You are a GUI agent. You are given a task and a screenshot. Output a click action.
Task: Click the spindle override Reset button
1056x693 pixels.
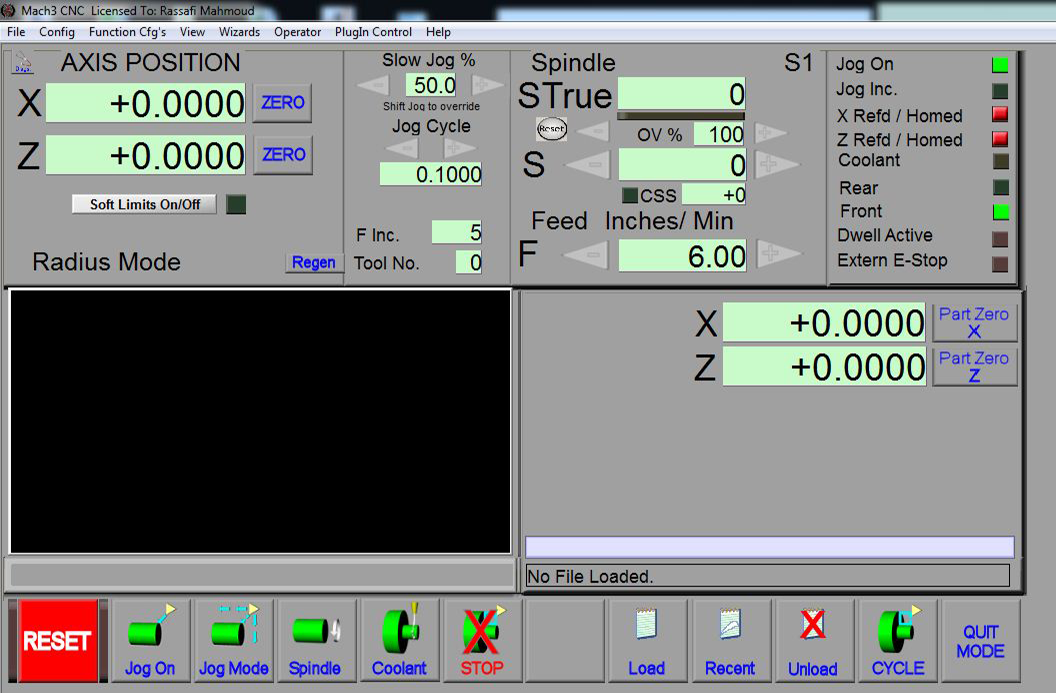(x=552, y=129)
